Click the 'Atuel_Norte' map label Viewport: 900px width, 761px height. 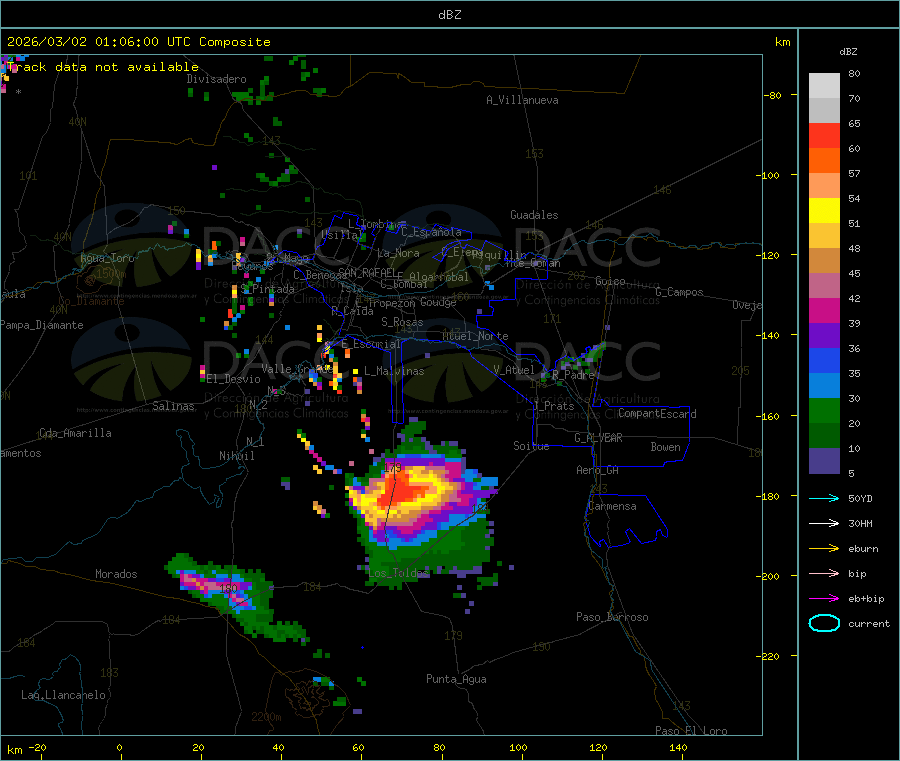click(475, 336)
